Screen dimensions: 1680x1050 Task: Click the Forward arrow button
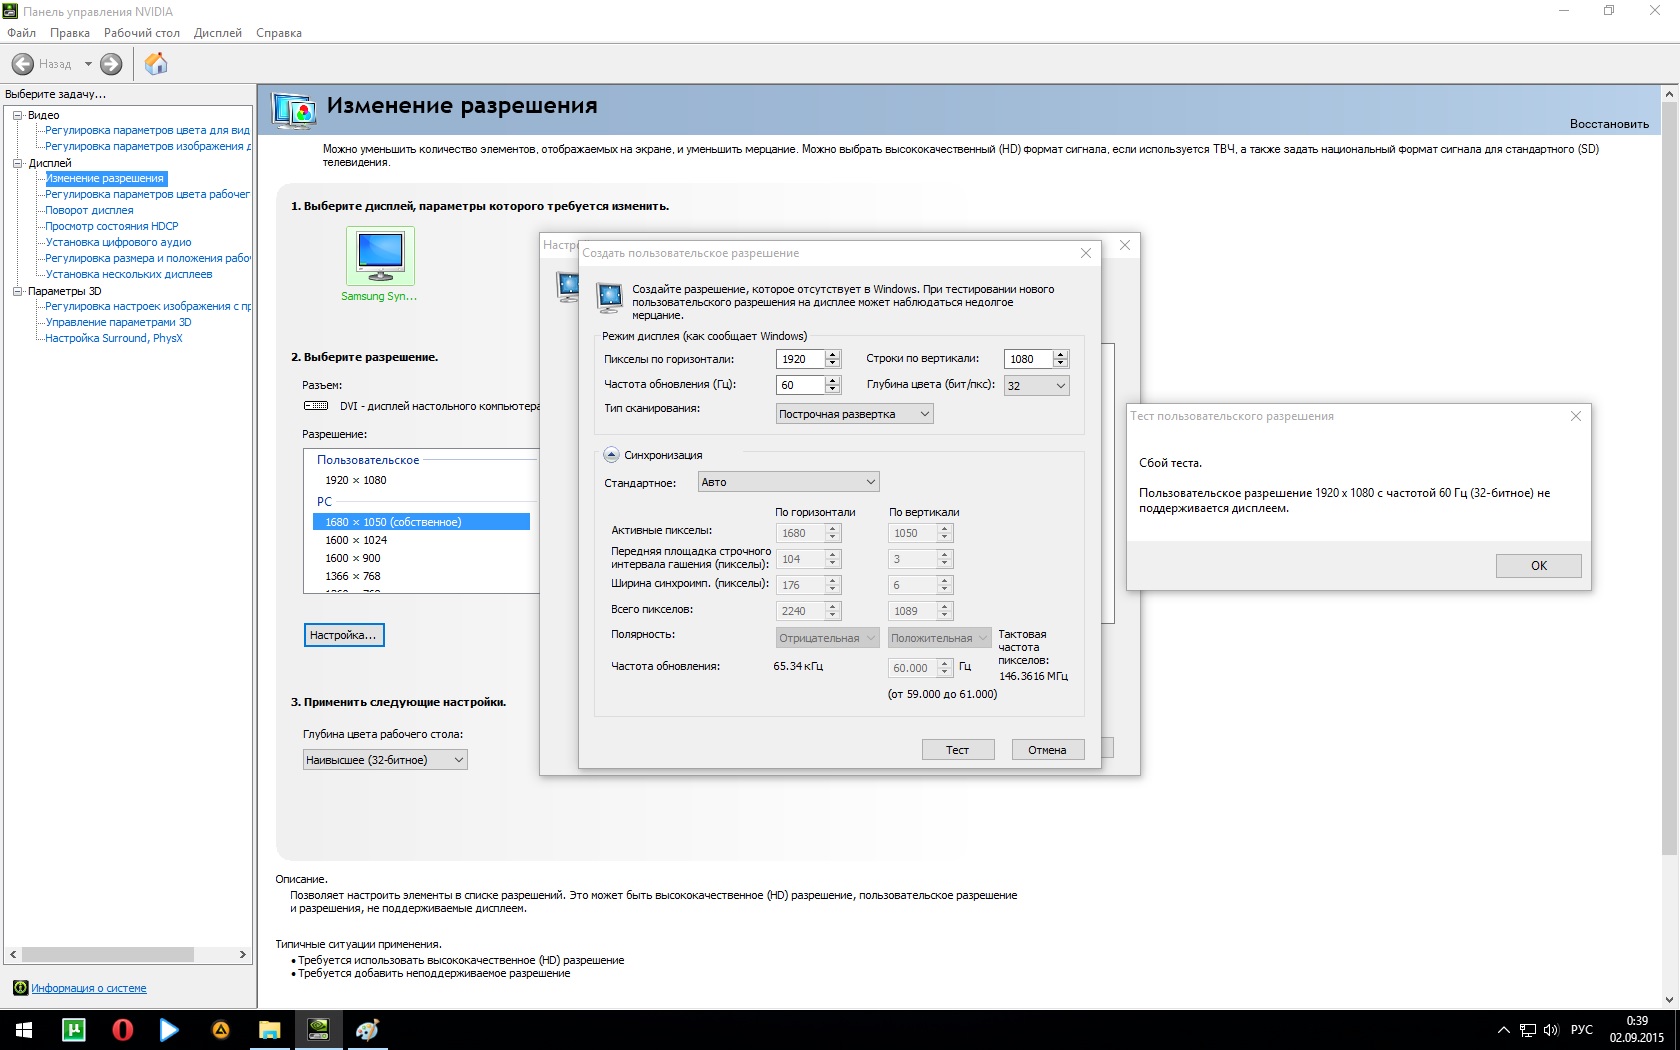pos(111,64)
